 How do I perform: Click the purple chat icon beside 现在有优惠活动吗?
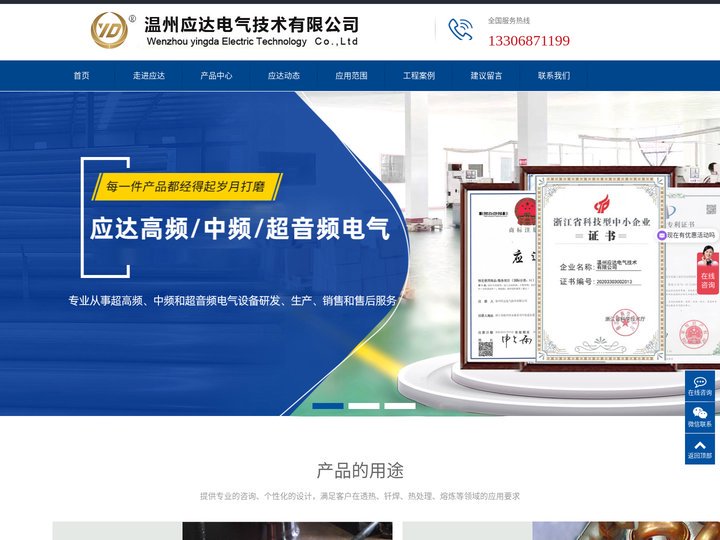point(662,235)
